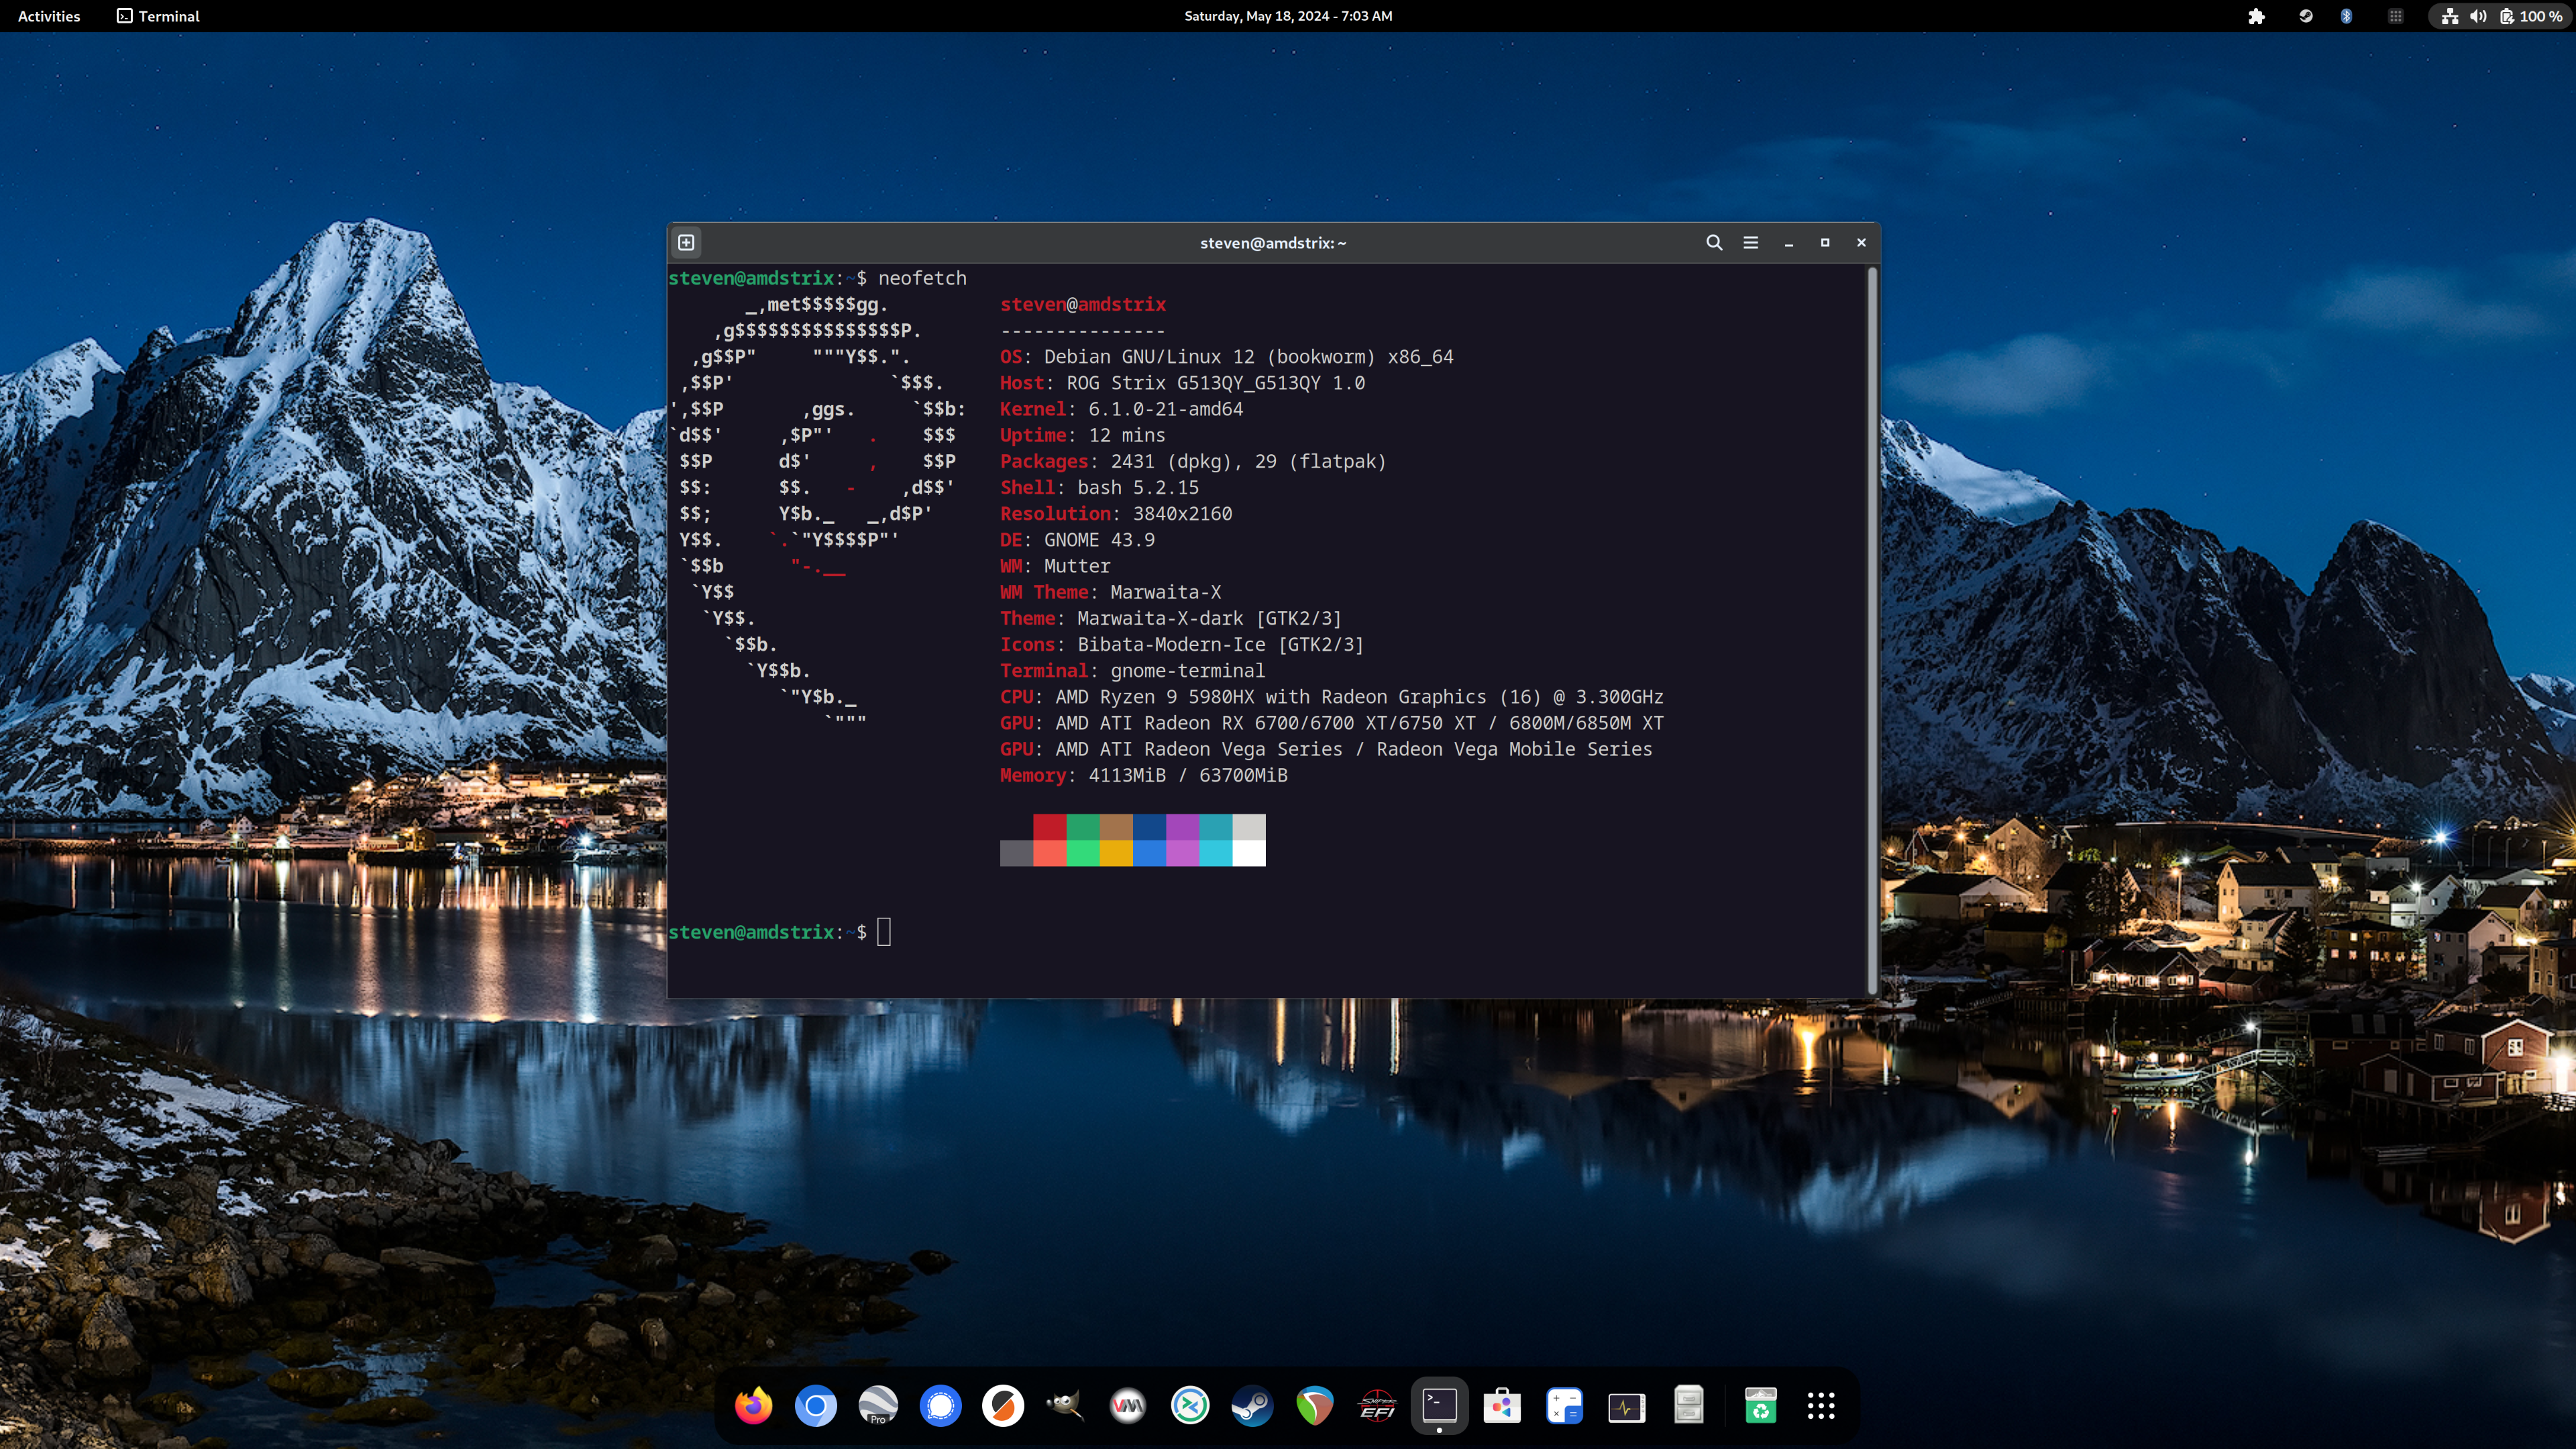
Task: Open the date and time calendar menu
Action: [x=1287, y=16]
